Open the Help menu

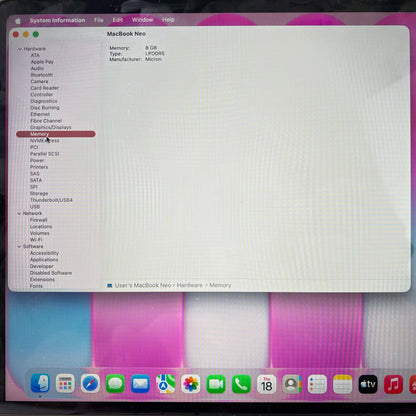click(x=168, y=20)
